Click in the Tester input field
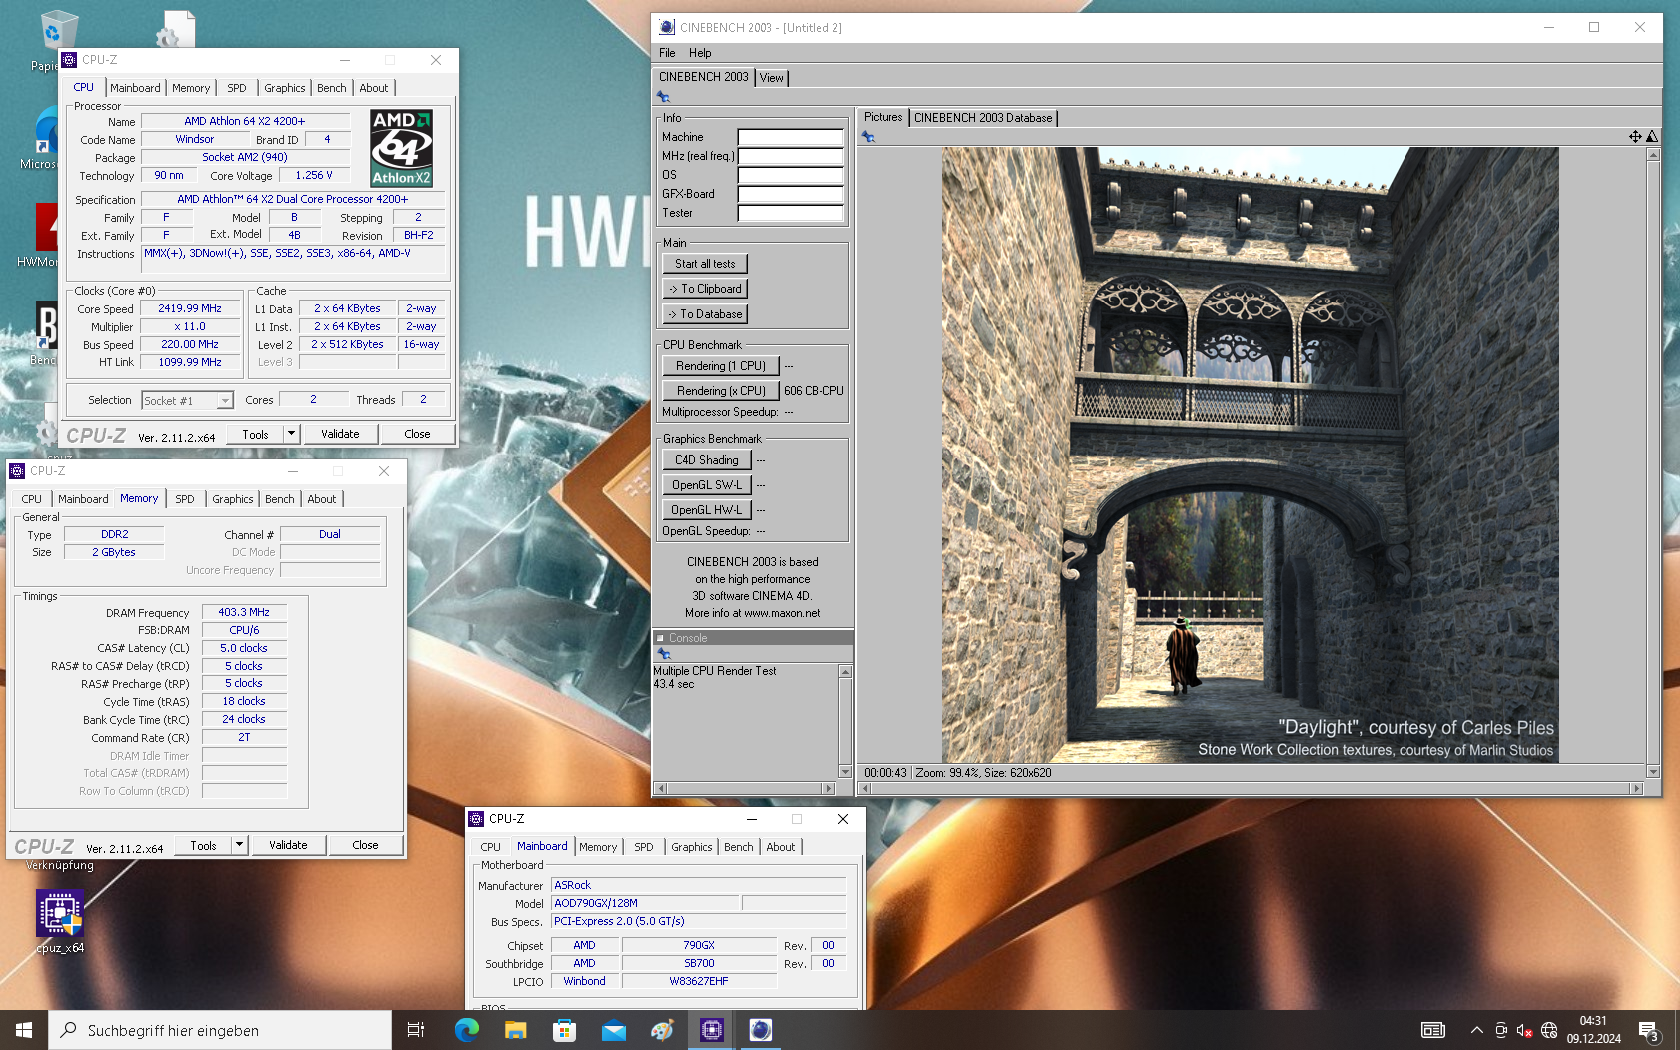This screenshot has height=1050, width=1680. click(790, 213)
